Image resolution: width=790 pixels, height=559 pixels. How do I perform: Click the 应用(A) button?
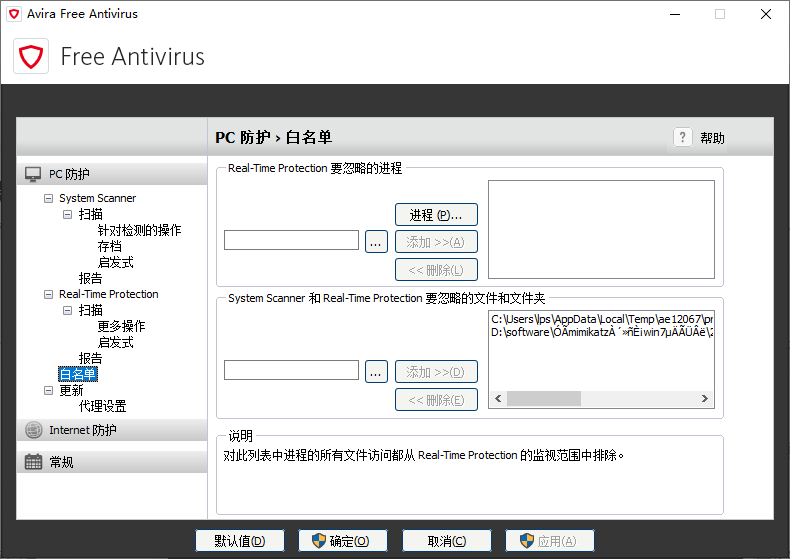pos(550,541)
